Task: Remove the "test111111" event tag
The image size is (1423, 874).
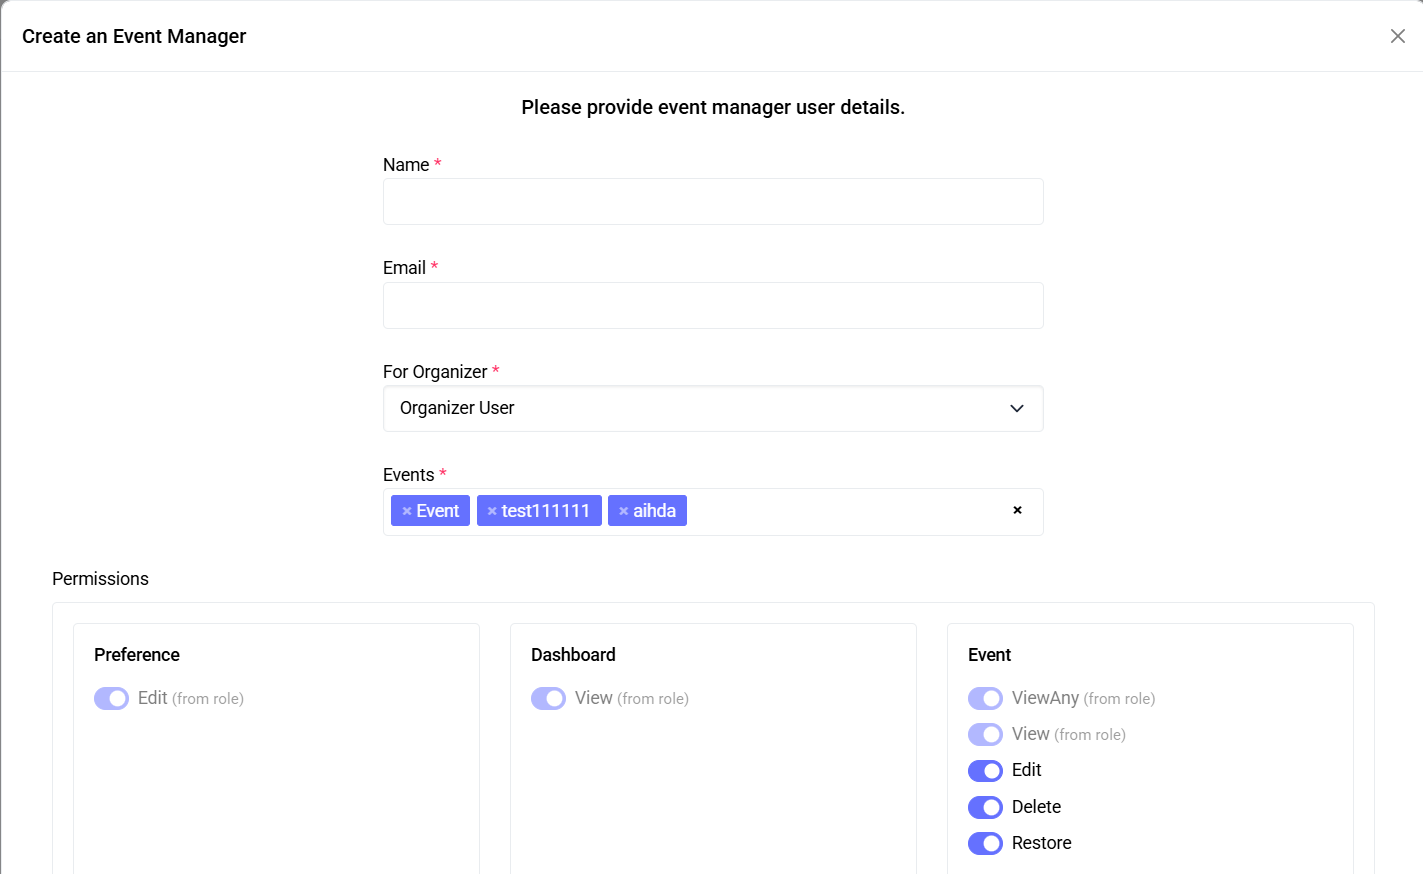Action: pyautogui.click(x=492, y=510)
